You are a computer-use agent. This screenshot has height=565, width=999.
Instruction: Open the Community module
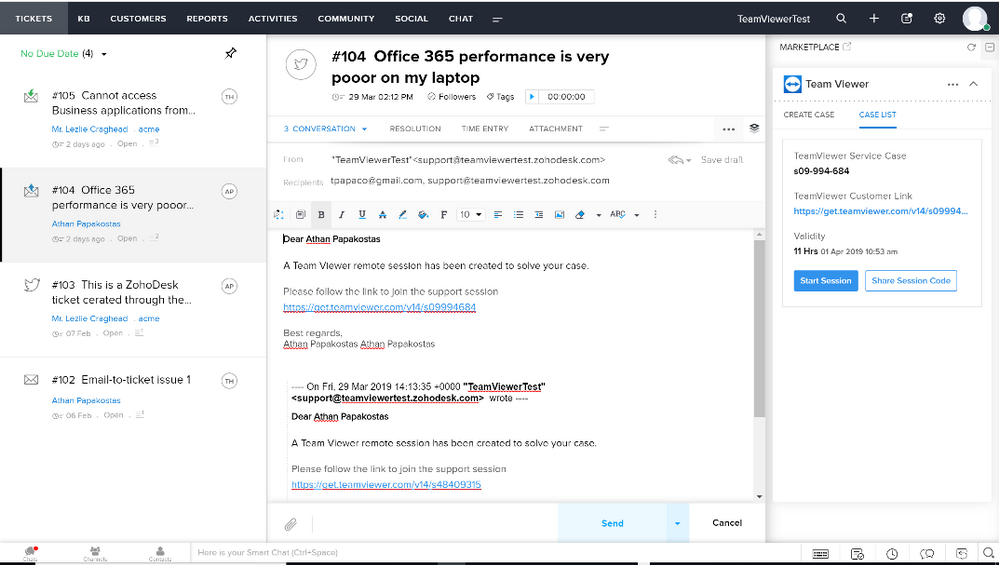[346, 18]
